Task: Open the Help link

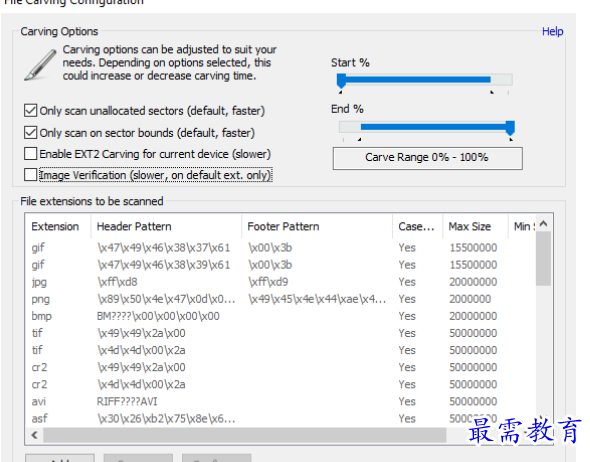Action: point(552,31)
